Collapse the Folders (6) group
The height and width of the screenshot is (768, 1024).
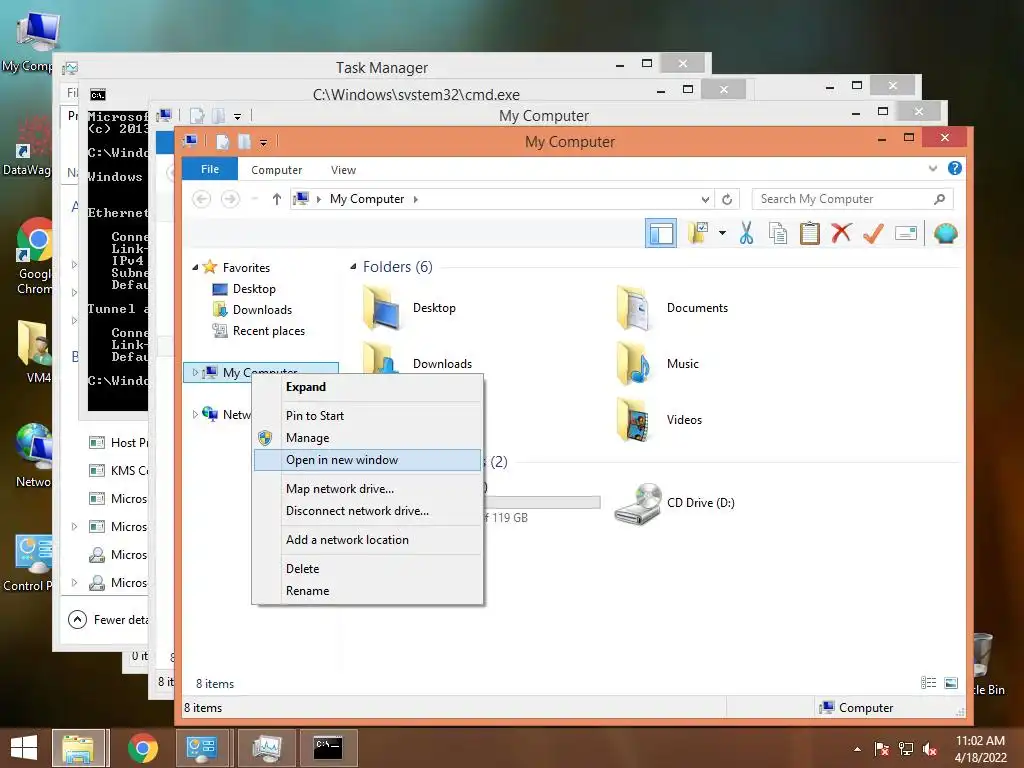tap(353, 266)
